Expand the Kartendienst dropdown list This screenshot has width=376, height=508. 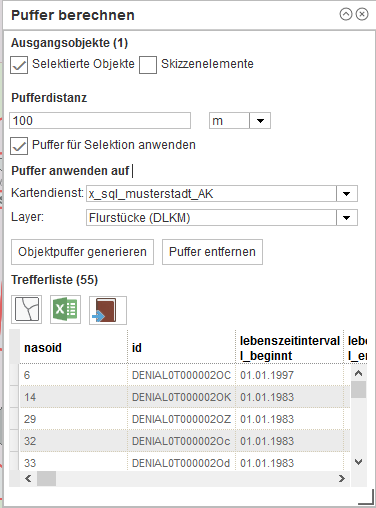tap(347, 194)
